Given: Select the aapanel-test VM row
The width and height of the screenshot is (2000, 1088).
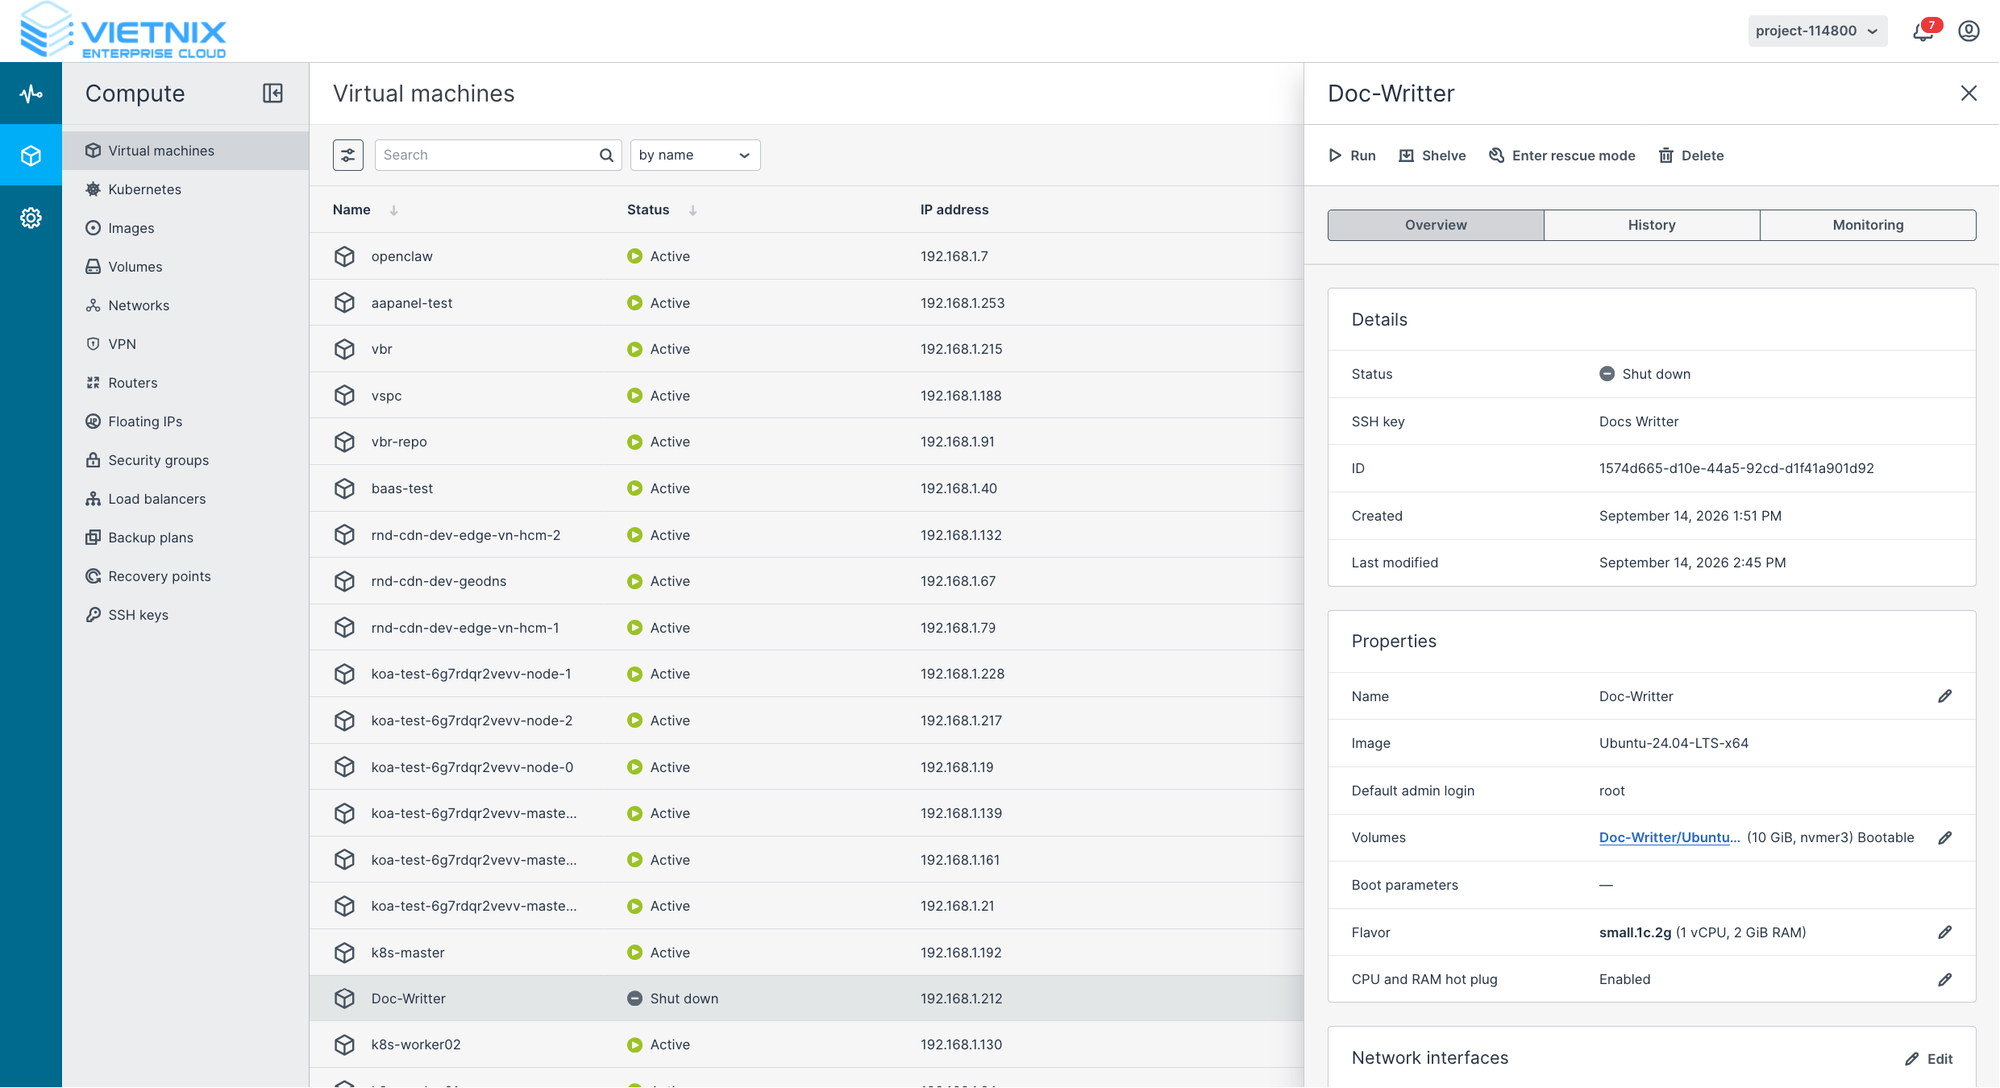Looking at the screenshot, I should 806,303.
